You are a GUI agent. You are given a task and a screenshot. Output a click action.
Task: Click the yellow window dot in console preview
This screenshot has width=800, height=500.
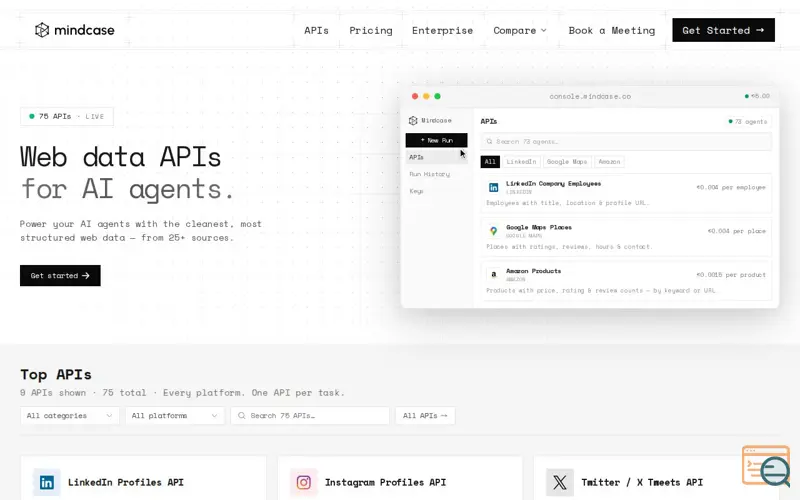(426, 96)
